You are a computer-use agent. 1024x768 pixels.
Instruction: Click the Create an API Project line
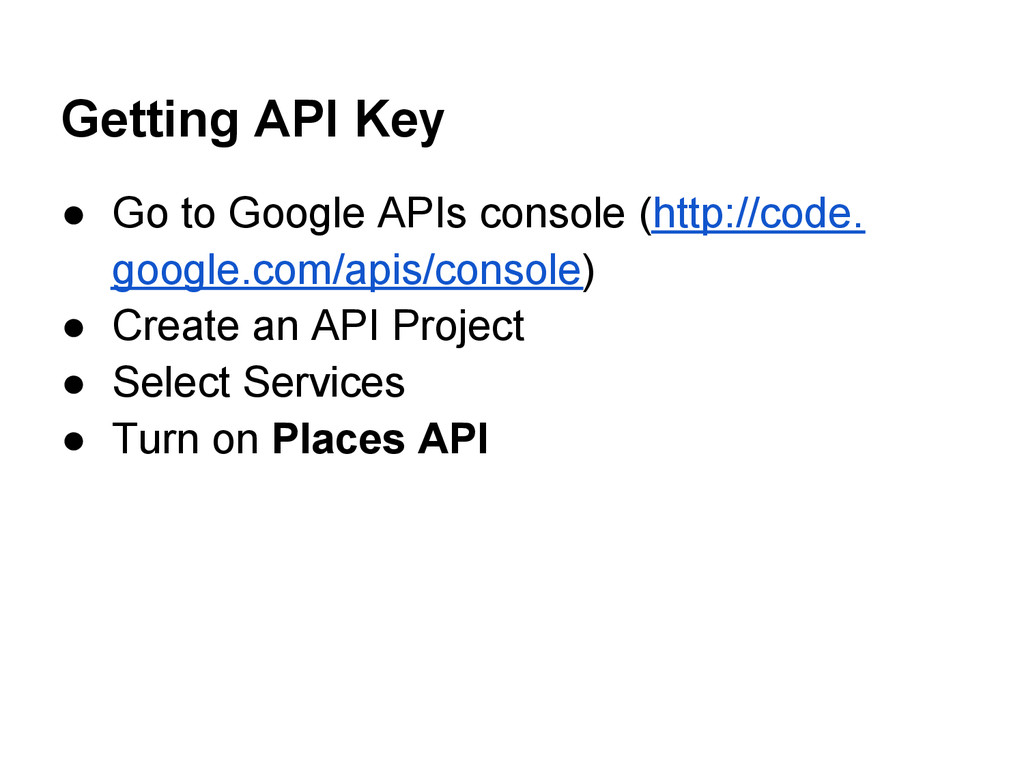tap(318, 325)
